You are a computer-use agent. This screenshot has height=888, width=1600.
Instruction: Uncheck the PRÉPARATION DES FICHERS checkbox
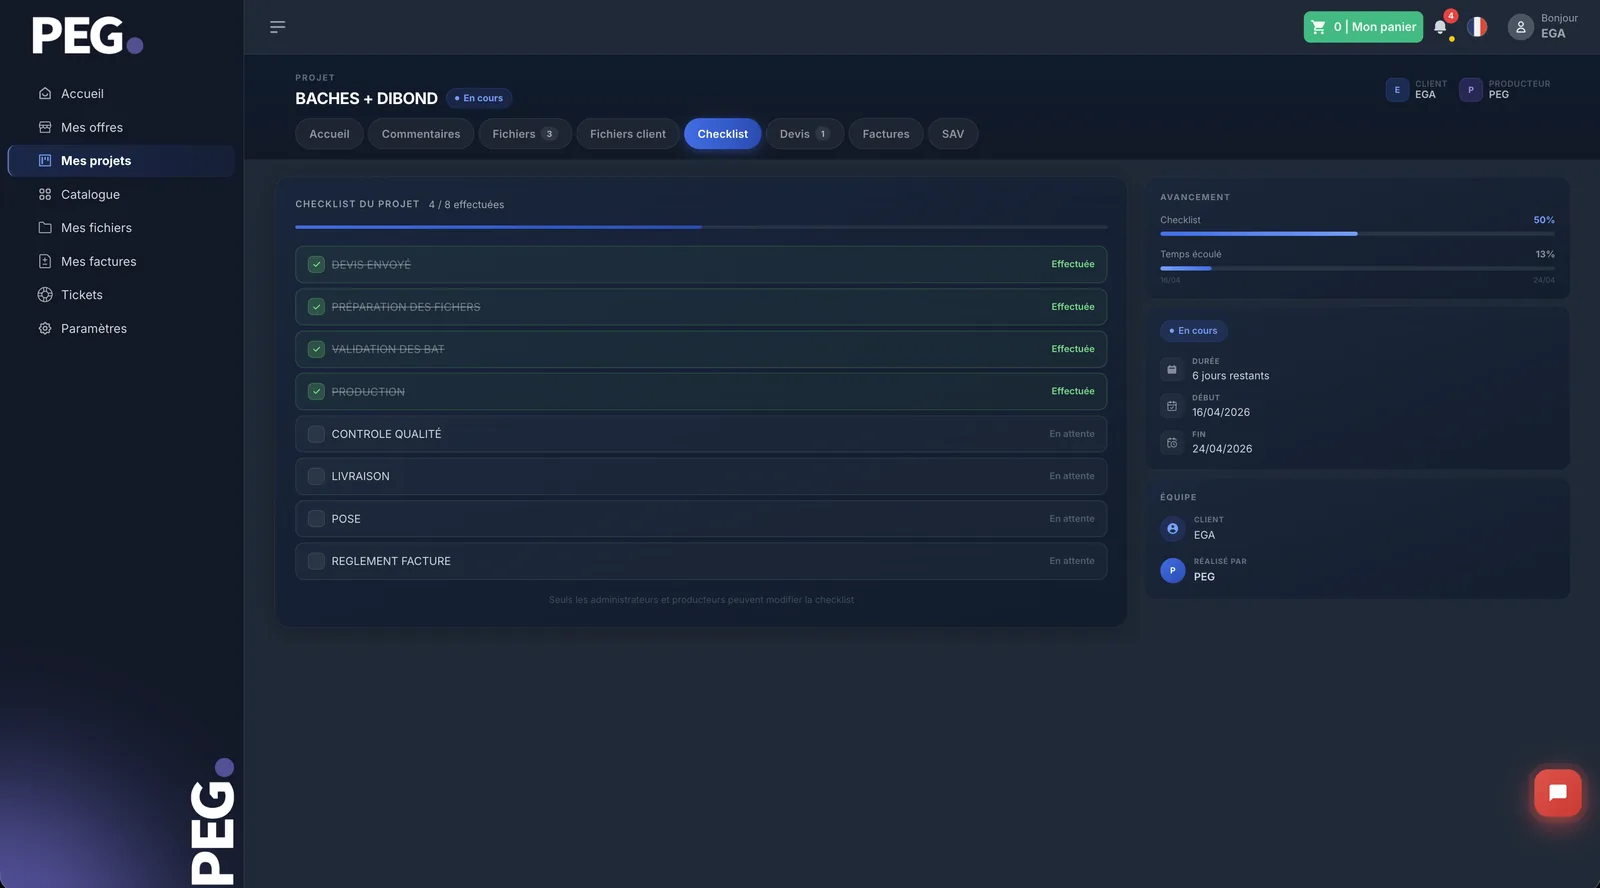pyautogui.click(x=316, y=307)
